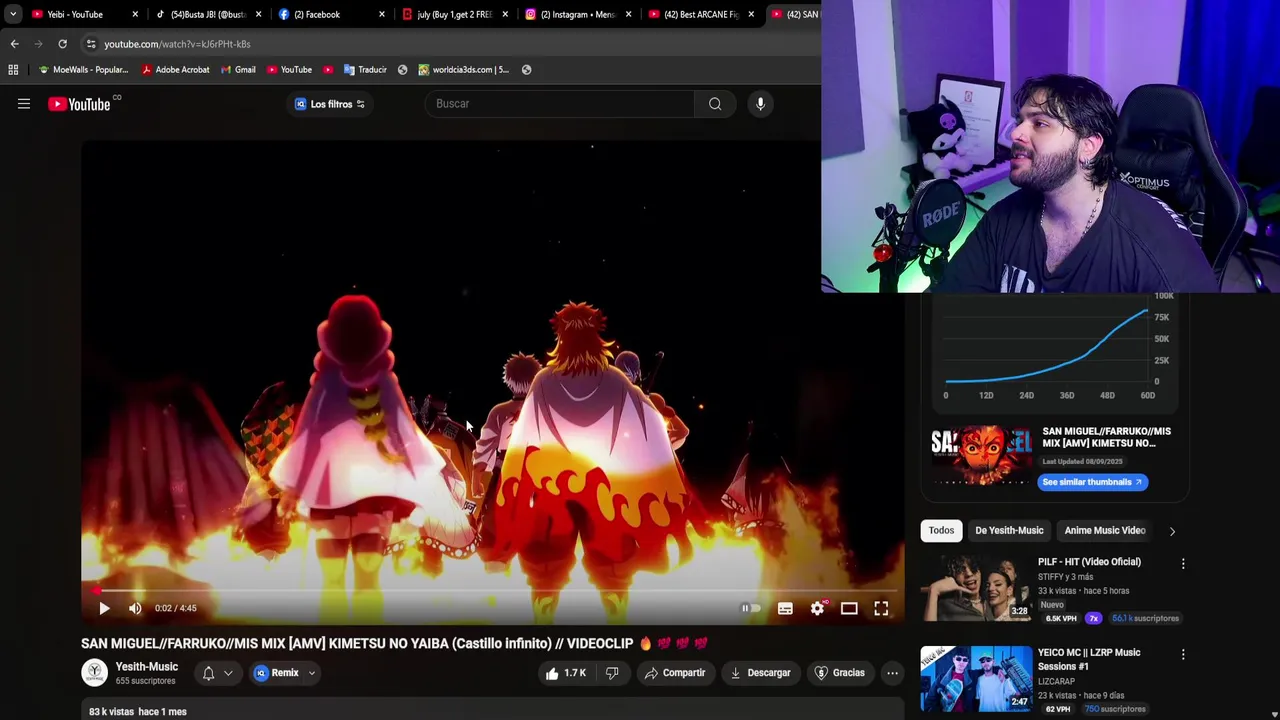Open the YEICO MC LZRP video thumbnail
This screenshot has height=720, width=1280.
click(976, 679)
